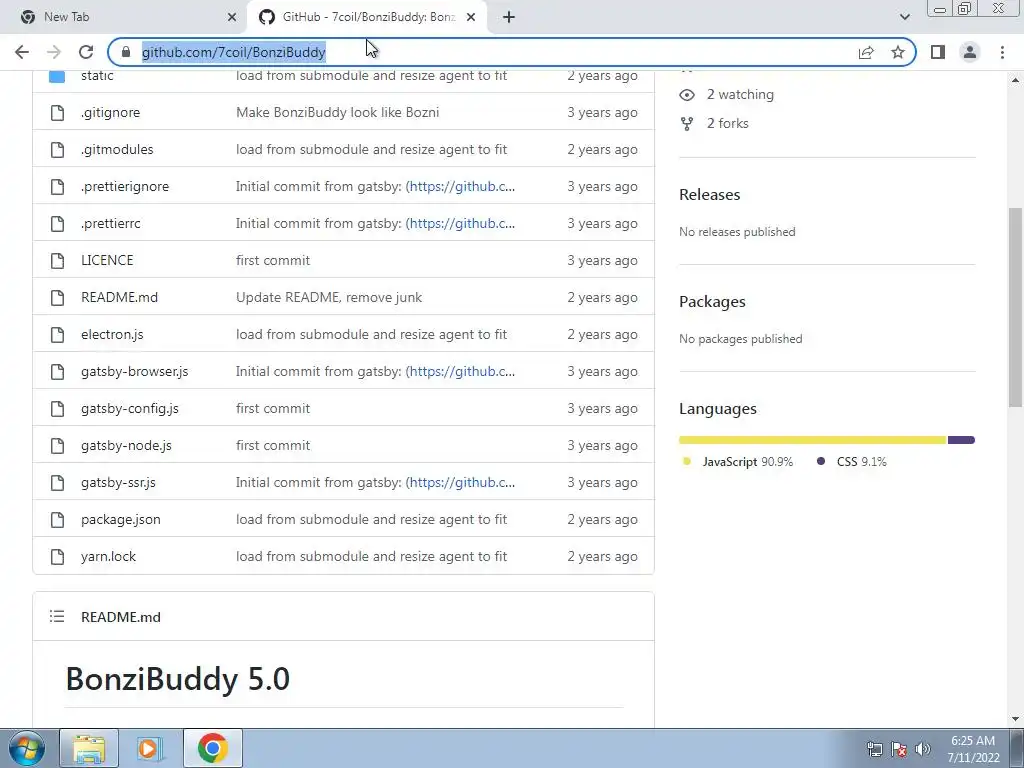1024x768 pixels.
Task: Open the Chrome side panel
Action: [938, 52]
